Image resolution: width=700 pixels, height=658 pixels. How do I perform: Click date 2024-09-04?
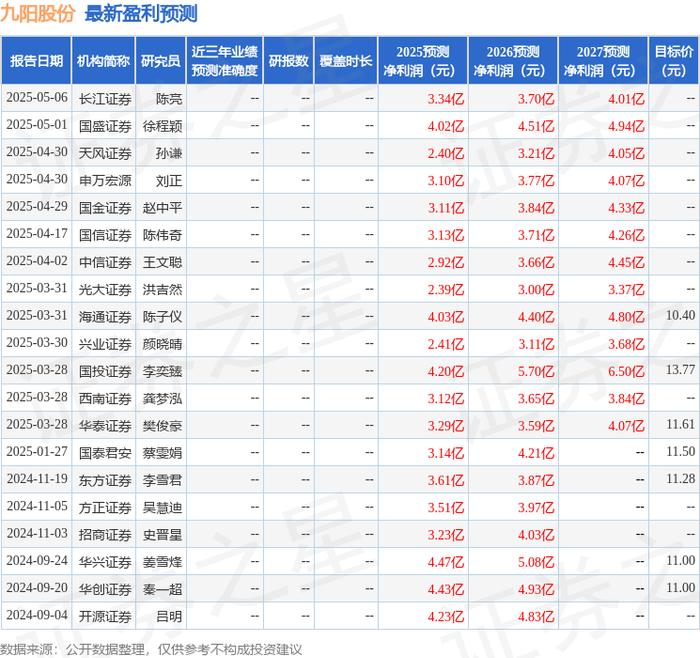click(x=37, y=615)
